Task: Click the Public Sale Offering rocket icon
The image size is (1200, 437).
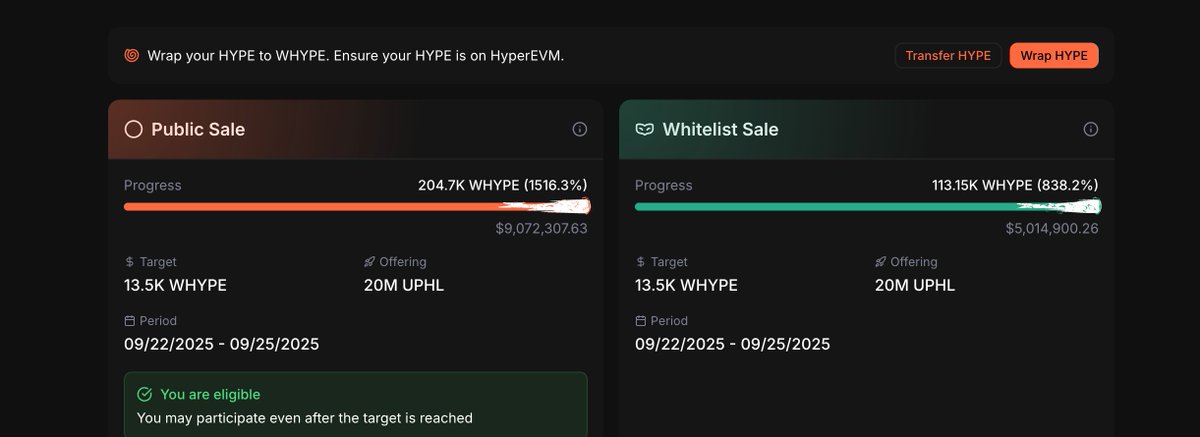Action: click(x=370, y=262)
